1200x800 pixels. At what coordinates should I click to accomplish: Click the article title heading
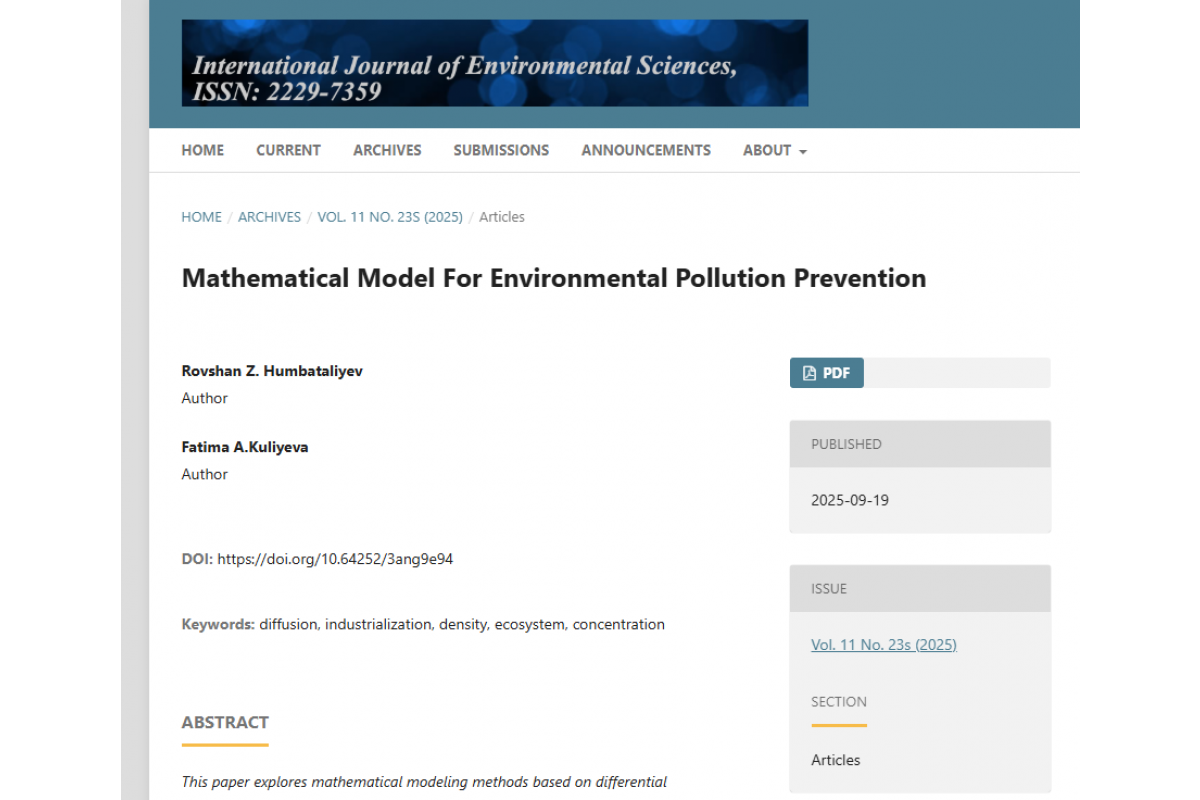pyautogui.click(x=553, y=278)
